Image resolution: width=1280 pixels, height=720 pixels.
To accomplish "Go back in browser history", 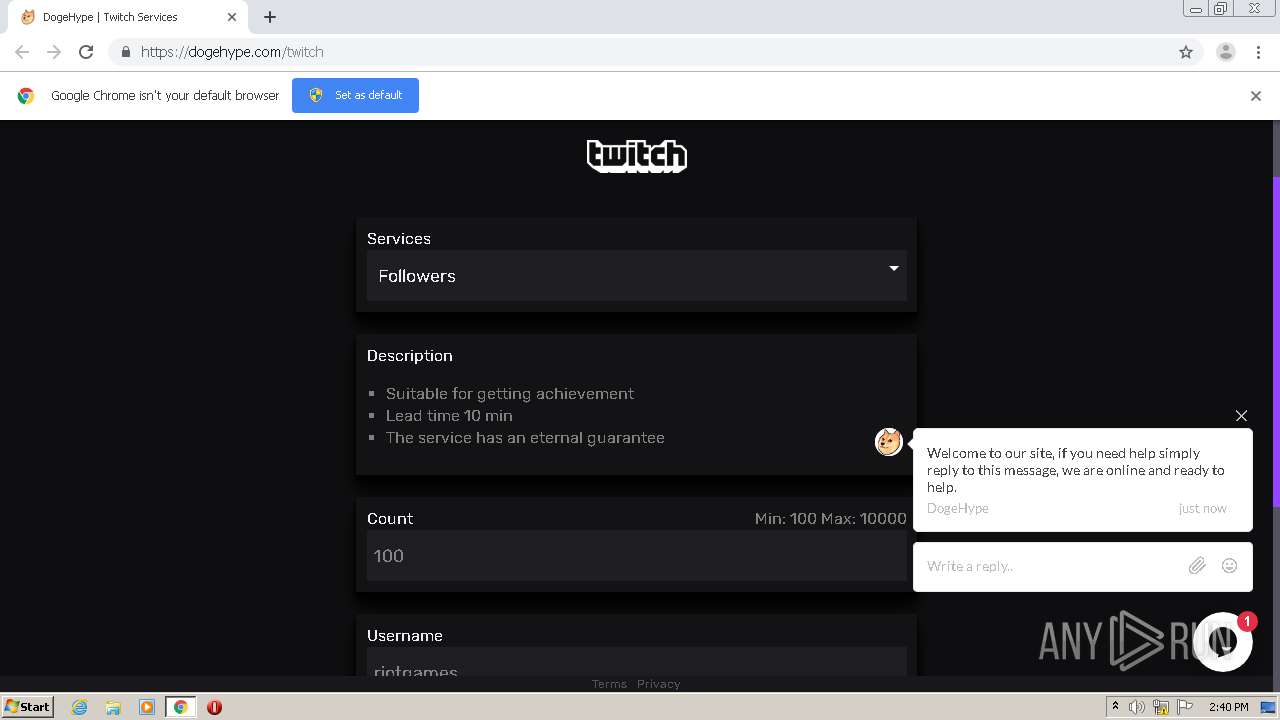I will [x=22, y=52].
